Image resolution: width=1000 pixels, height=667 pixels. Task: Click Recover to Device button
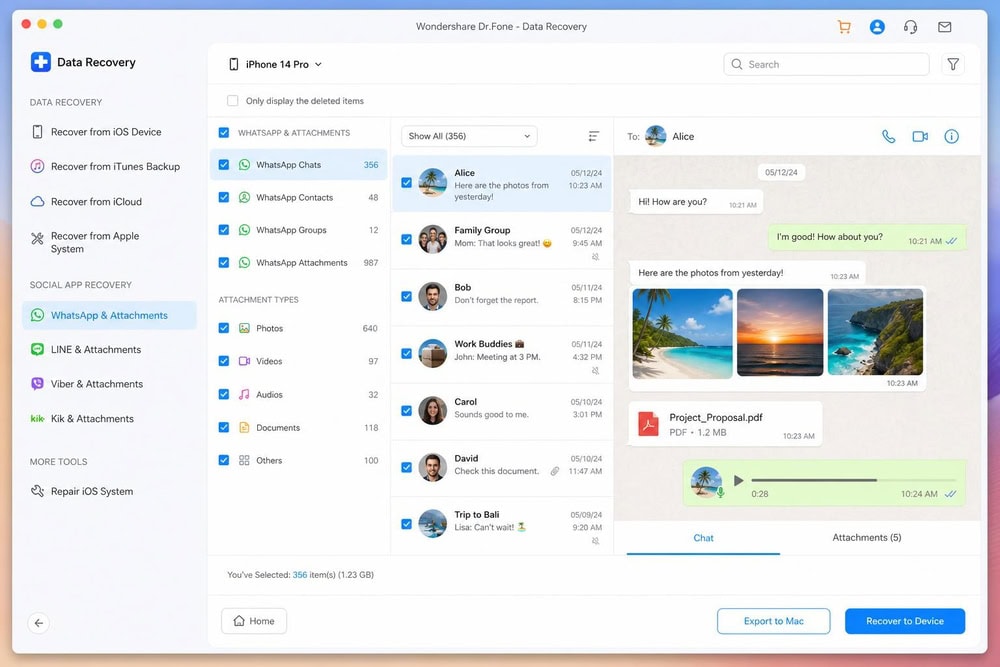[904, 621]
